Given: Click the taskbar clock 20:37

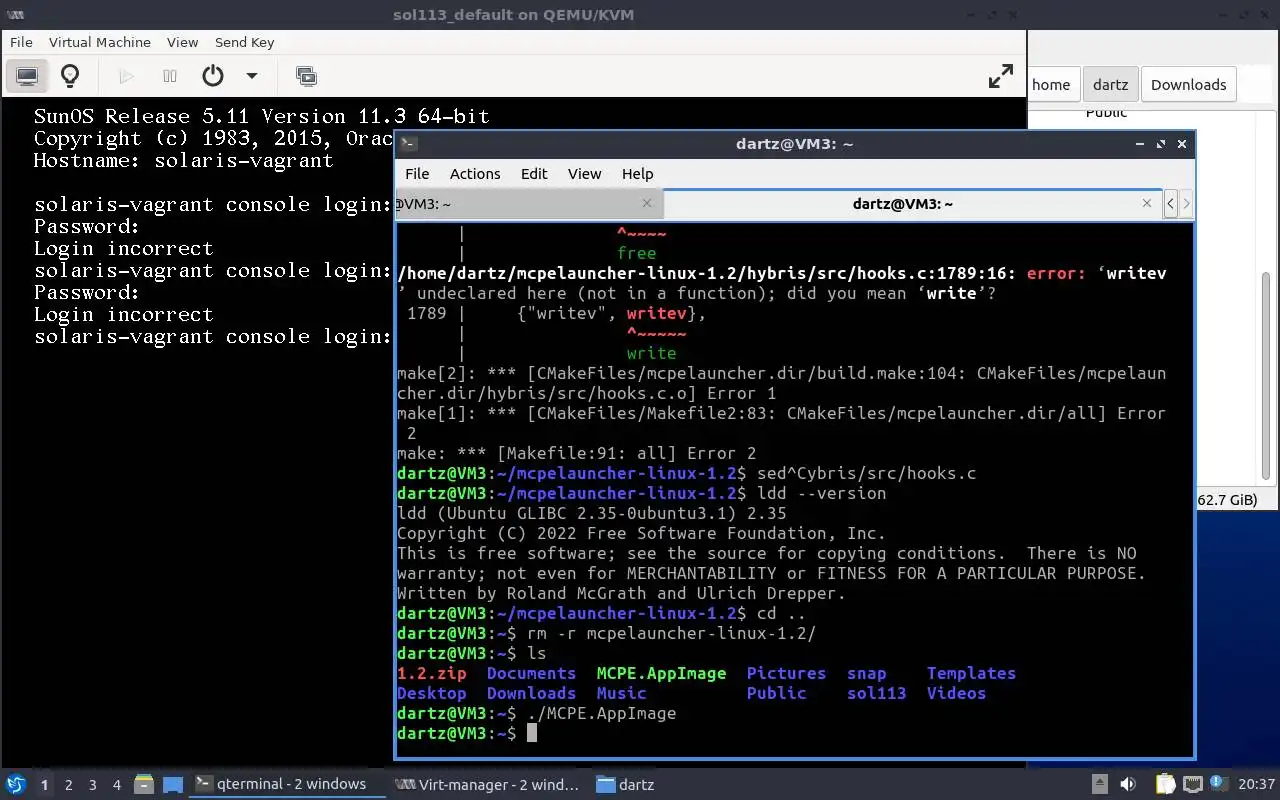Looking at the screenshot, I should pos(1257,785).
